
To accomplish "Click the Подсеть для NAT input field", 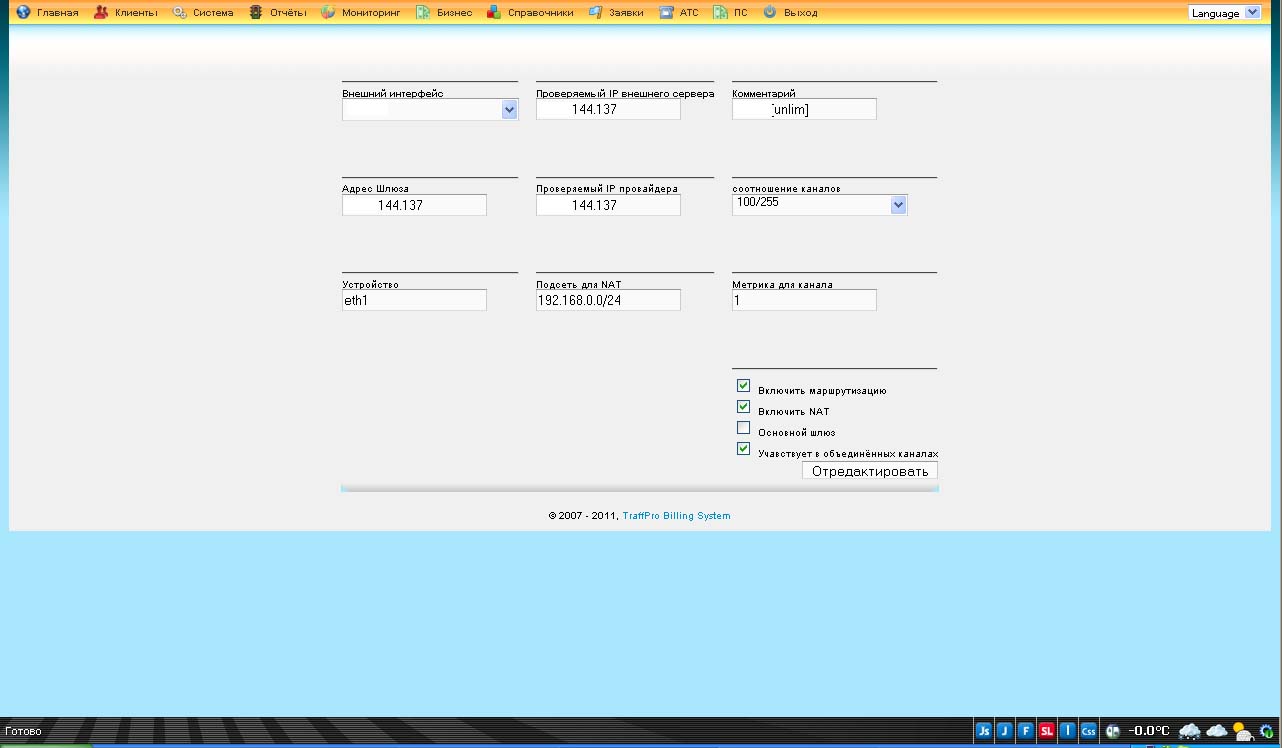I will click(608, 300).
